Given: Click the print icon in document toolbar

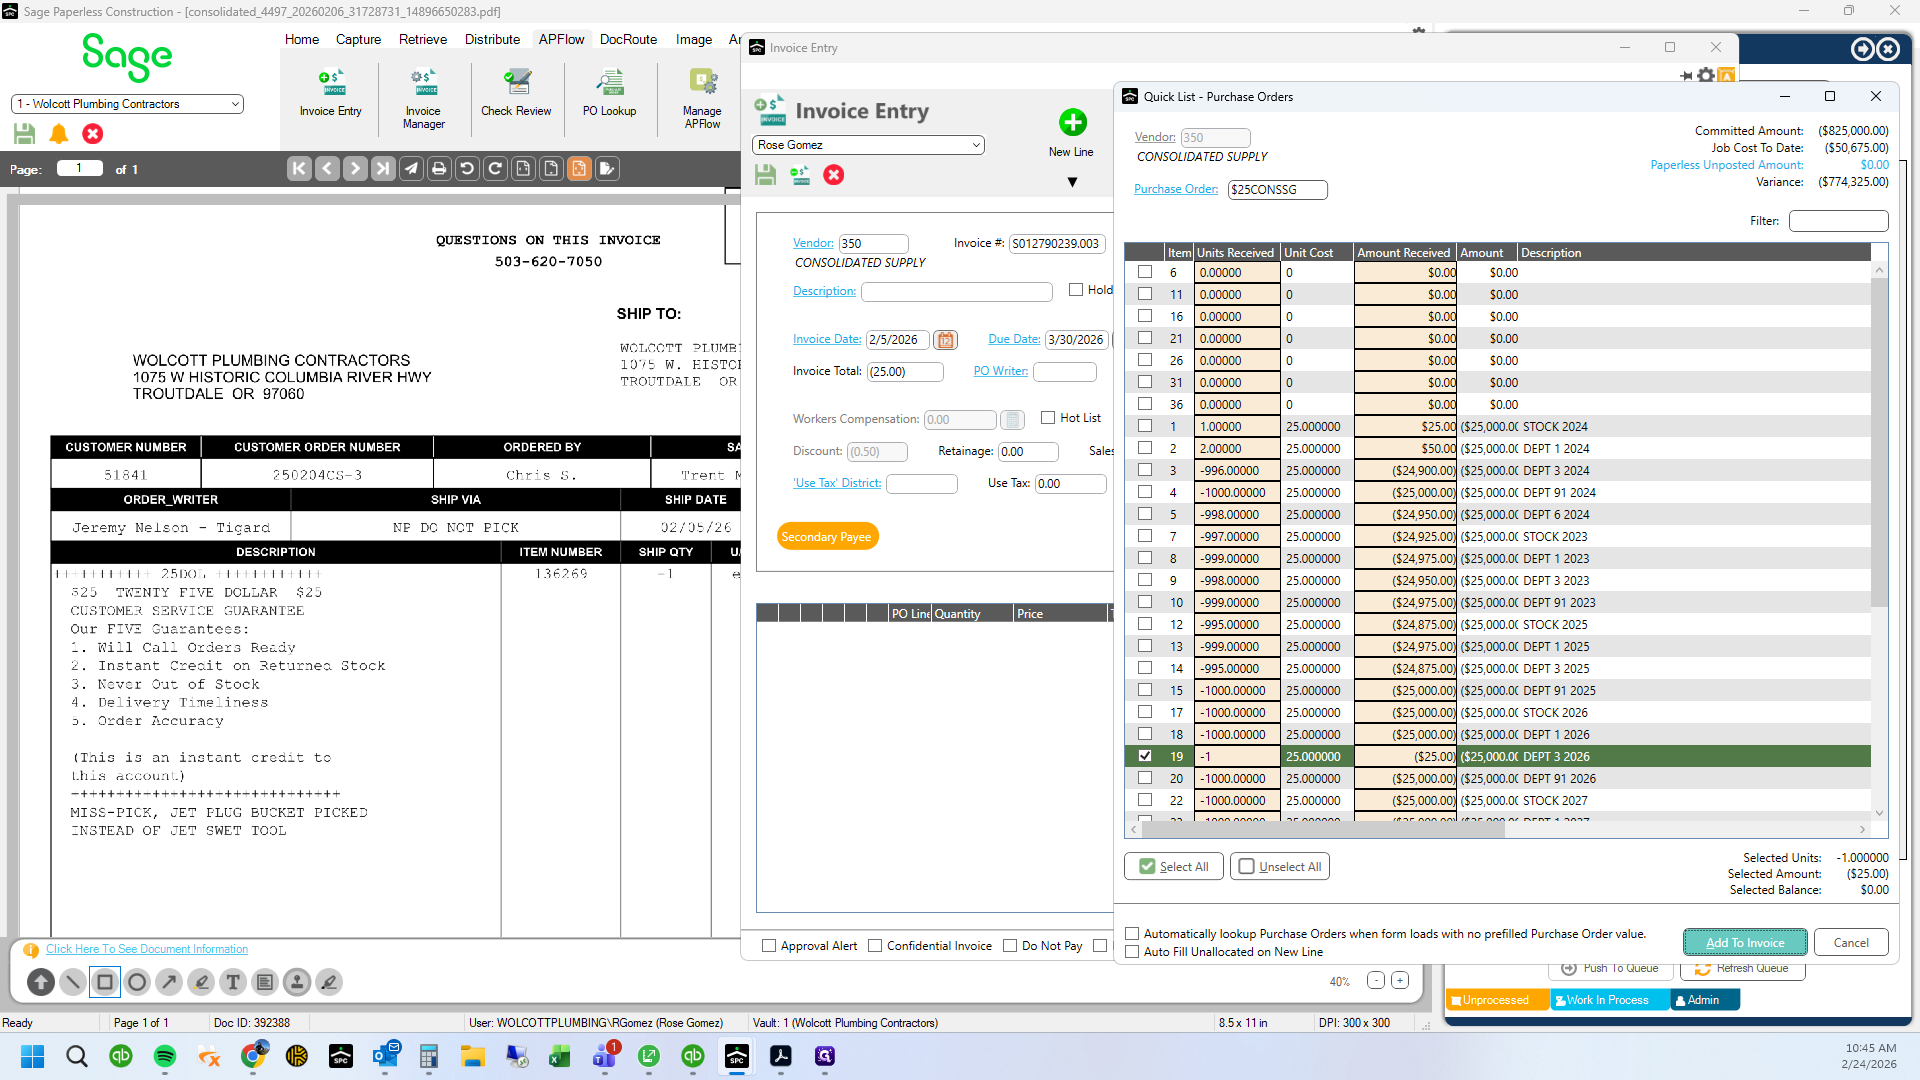Looking at the screenshot, I should [x=439, y=169].
